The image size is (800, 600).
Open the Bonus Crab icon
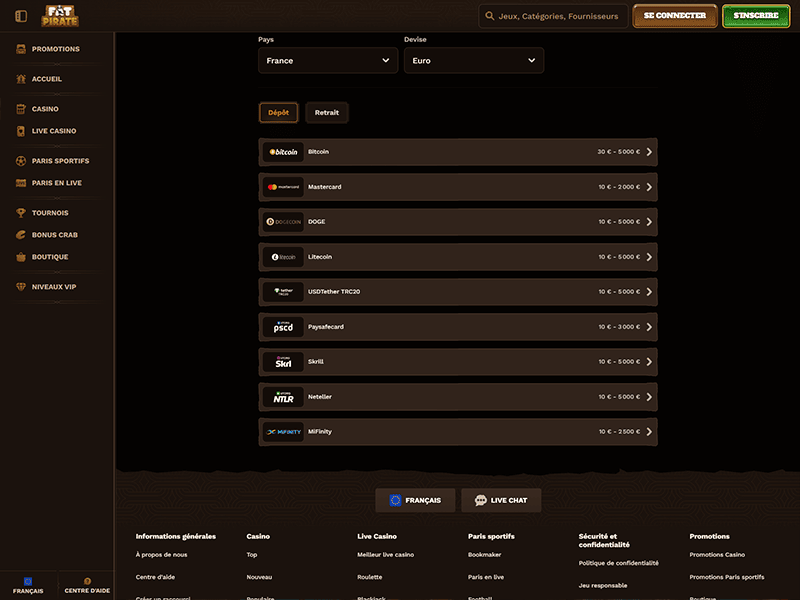click(x=21, y=235)
